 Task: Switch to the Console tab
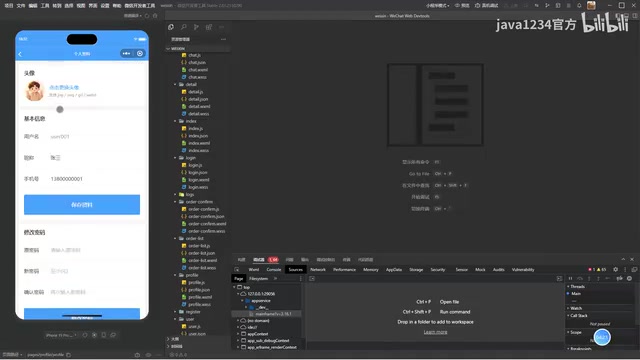coord(273,269)
